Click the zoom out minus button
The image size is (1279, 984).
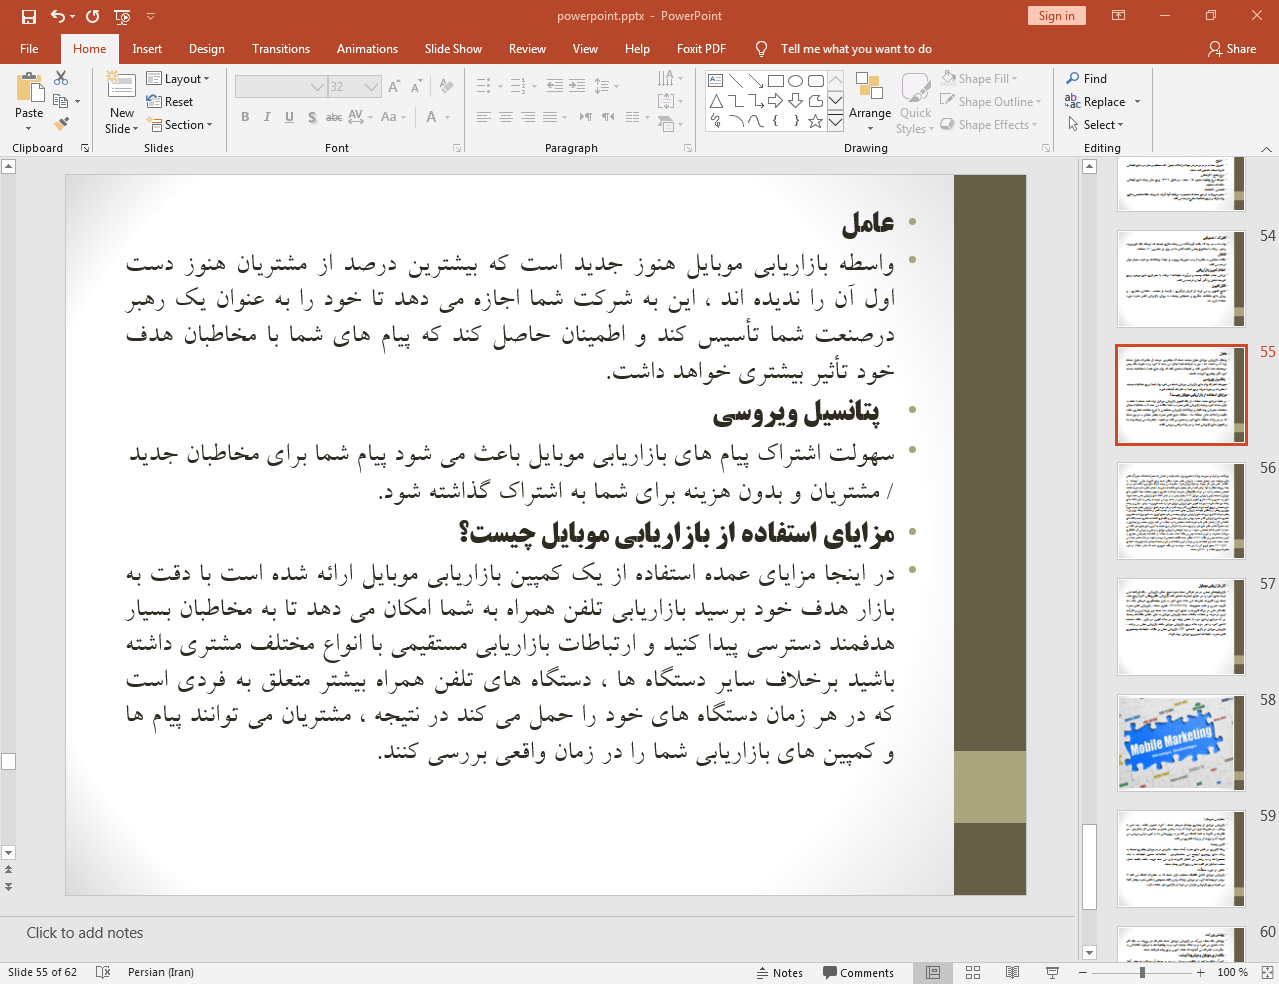(x=1082, y=972)
